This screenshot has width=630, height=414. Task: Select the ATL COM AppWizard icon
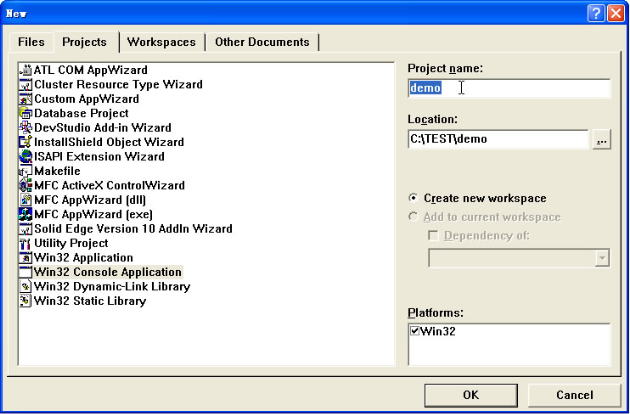tap(26, 70)
